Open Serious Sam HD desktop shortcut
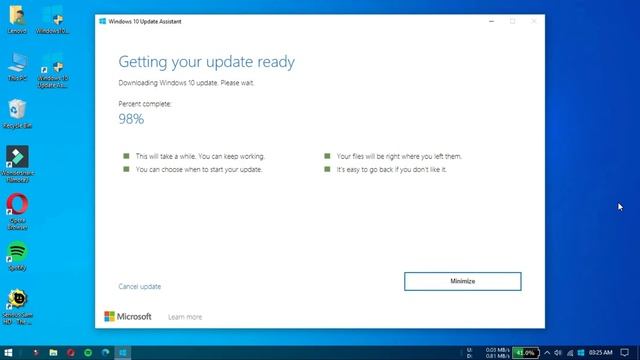 pyautogui.click(x=17, y=307)
